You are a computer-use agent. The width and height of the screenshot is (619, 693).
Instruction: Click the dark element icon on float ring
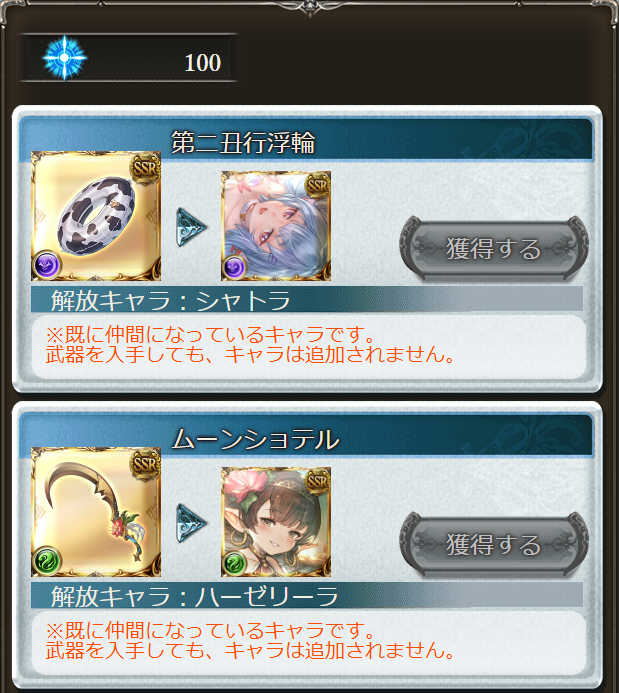47,265
